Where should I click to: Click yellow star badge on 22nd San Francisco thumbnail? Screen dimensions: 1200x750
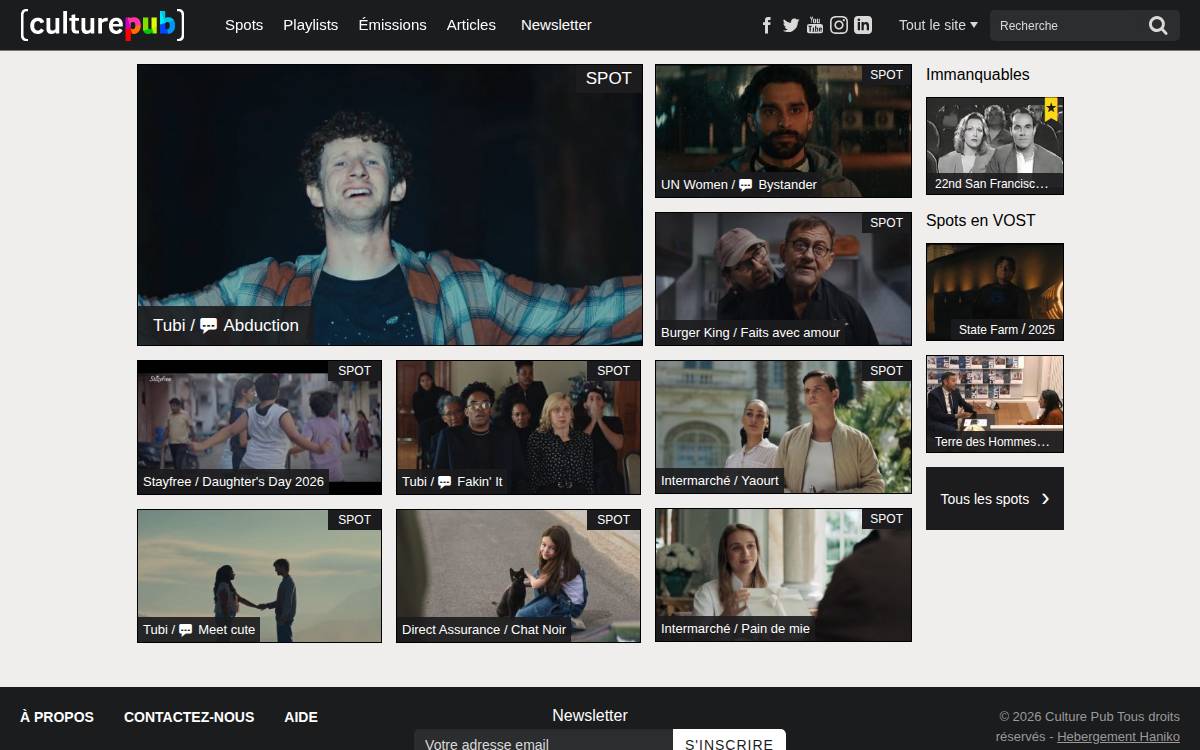1051,110
